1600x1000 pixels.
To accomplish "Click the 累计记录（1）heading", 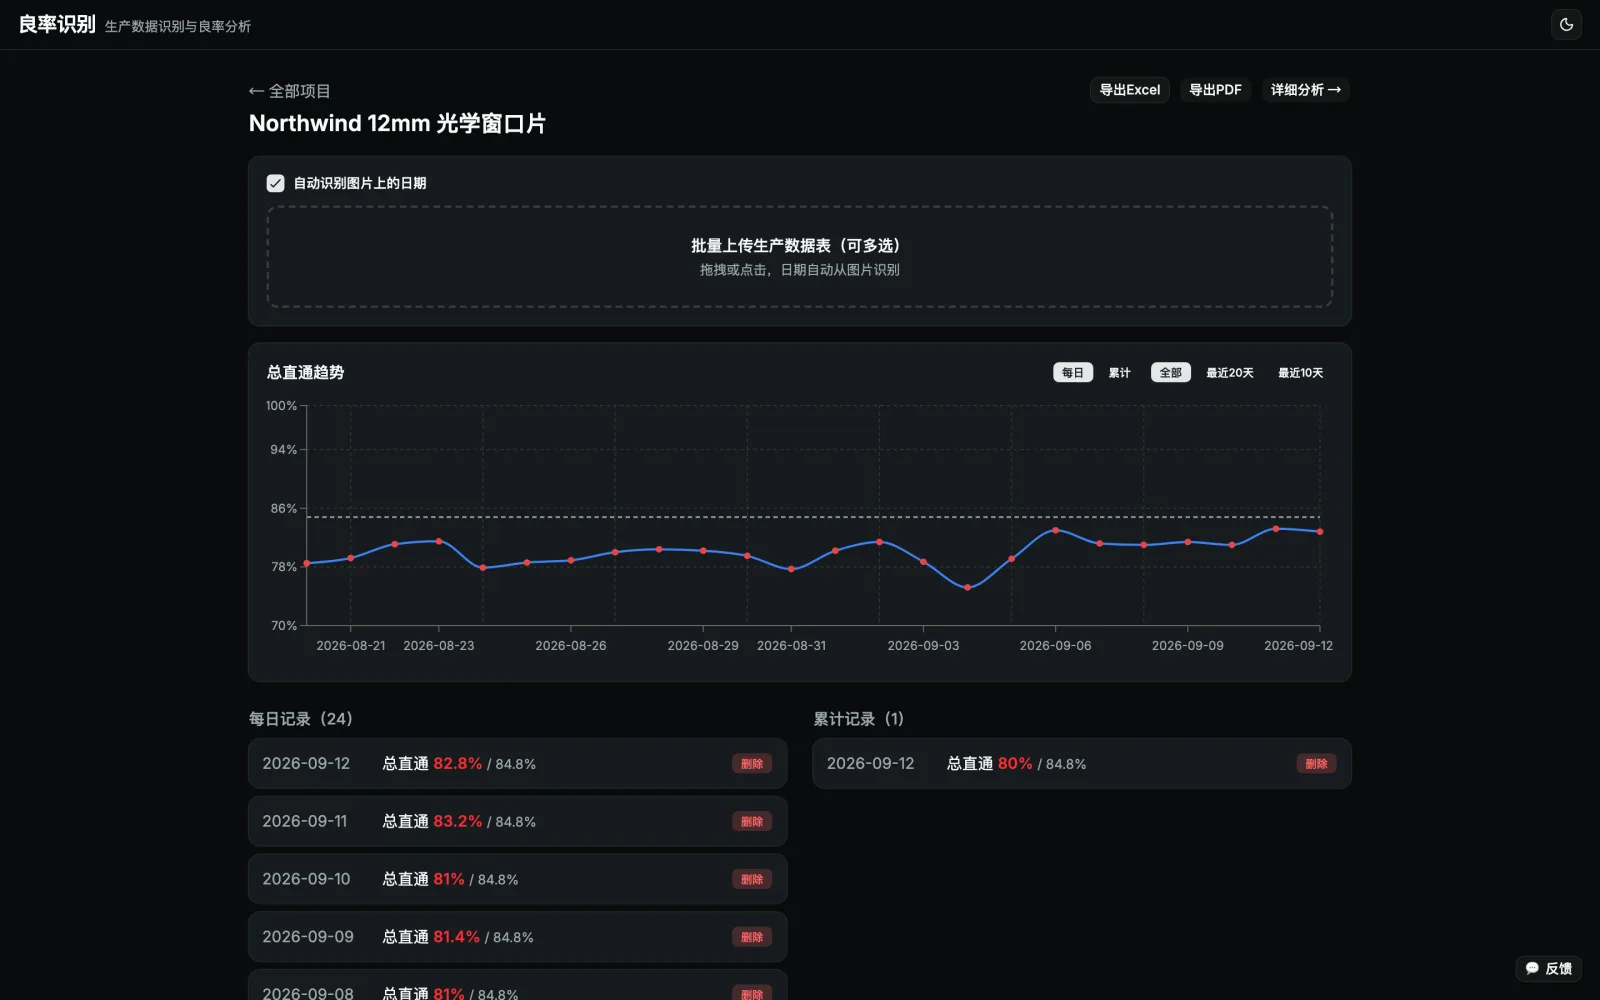I will point(858,719).
